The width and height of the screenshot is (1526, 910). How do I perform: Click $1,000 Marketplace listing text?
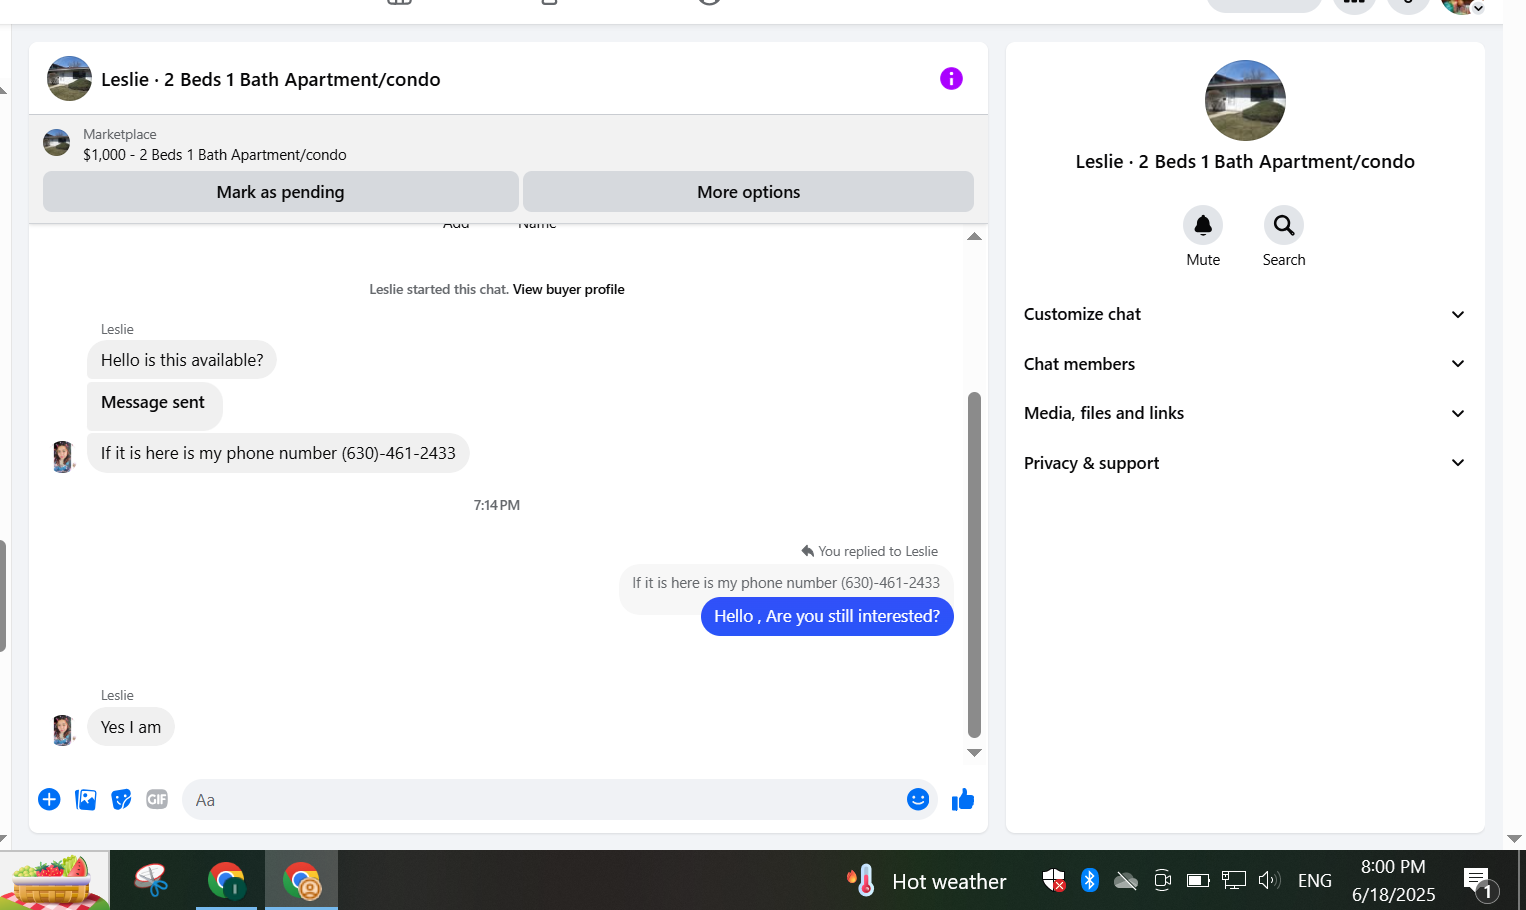[215, 155]
